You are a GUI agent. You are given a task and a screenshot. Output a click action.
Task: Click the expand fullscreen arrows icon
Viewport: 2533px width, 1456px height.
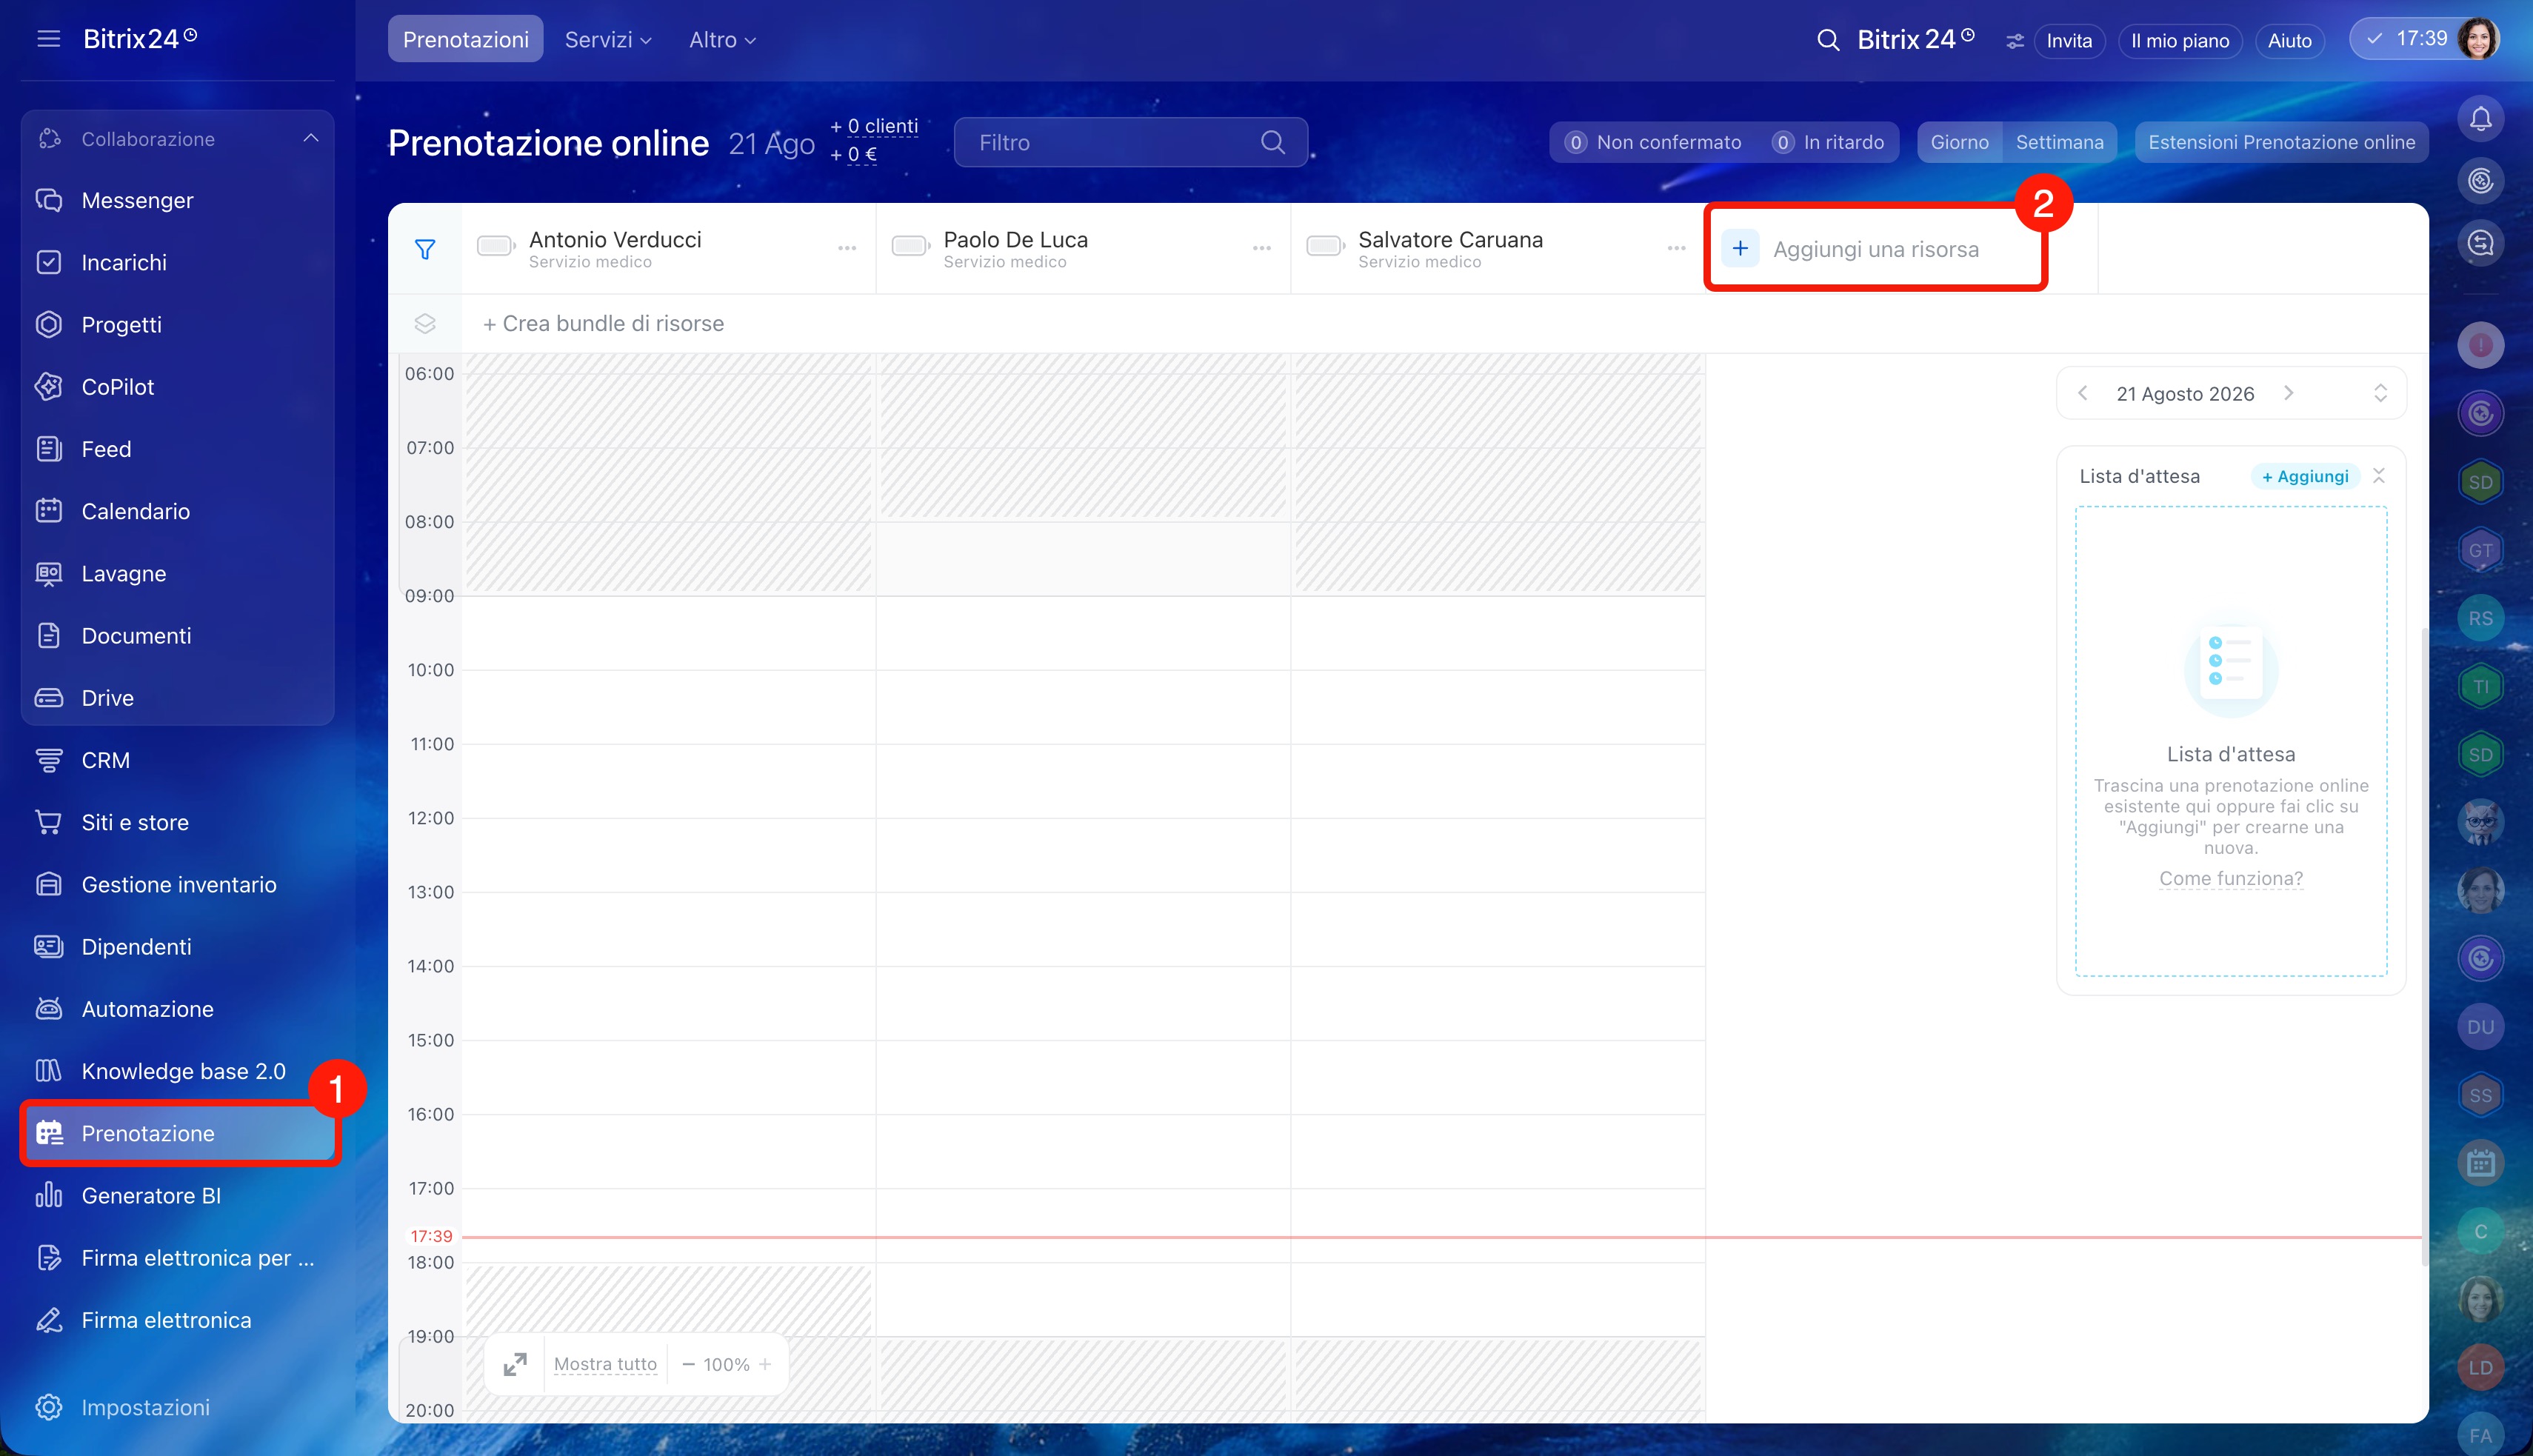tap(515, 1364)
